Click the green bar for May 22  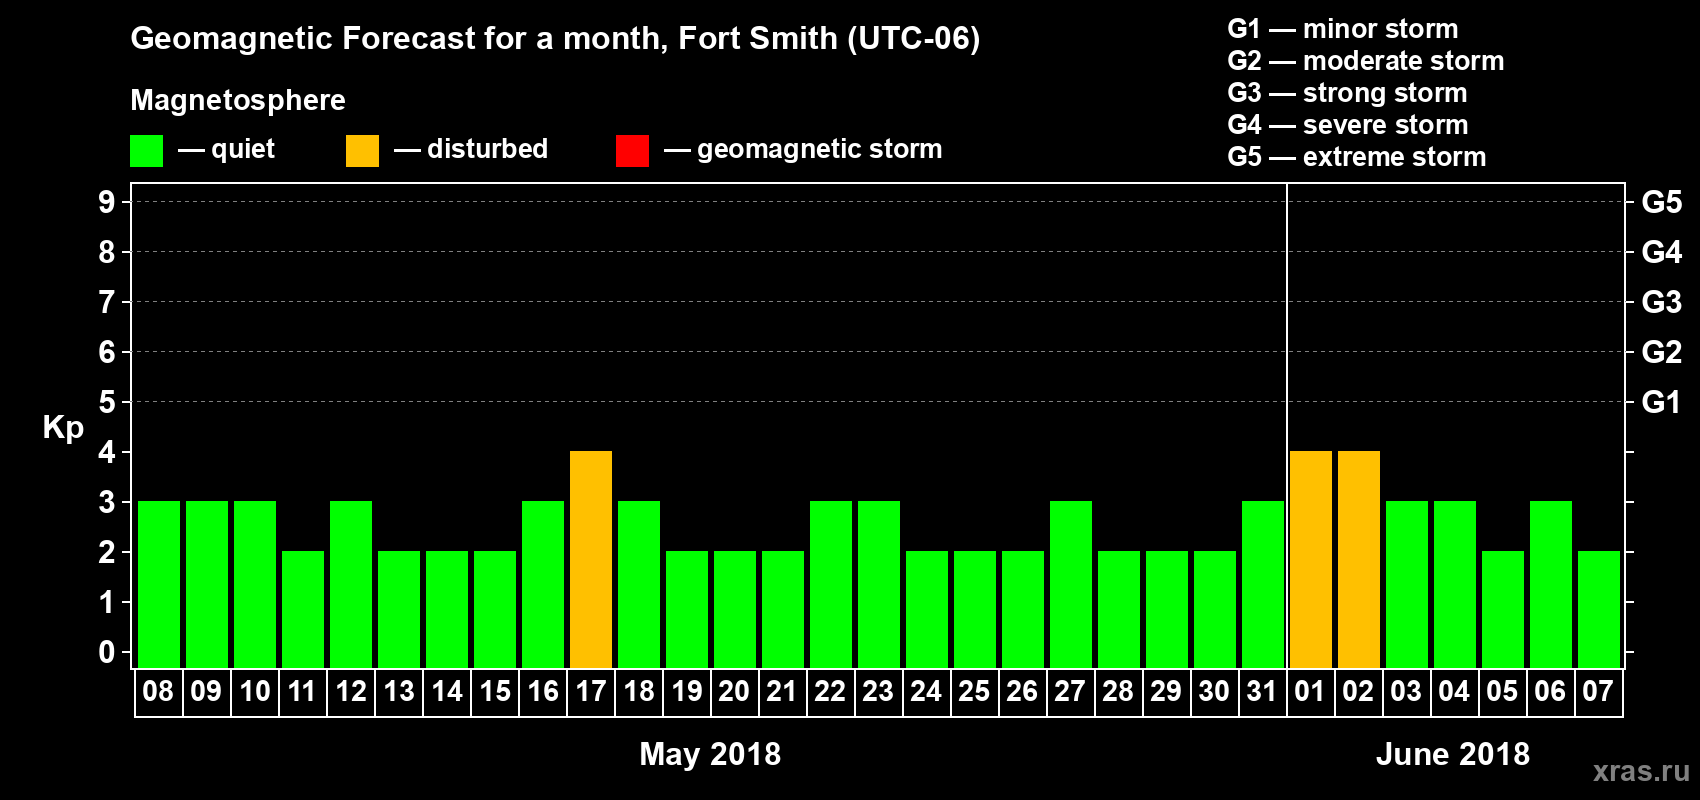point(831,585)
